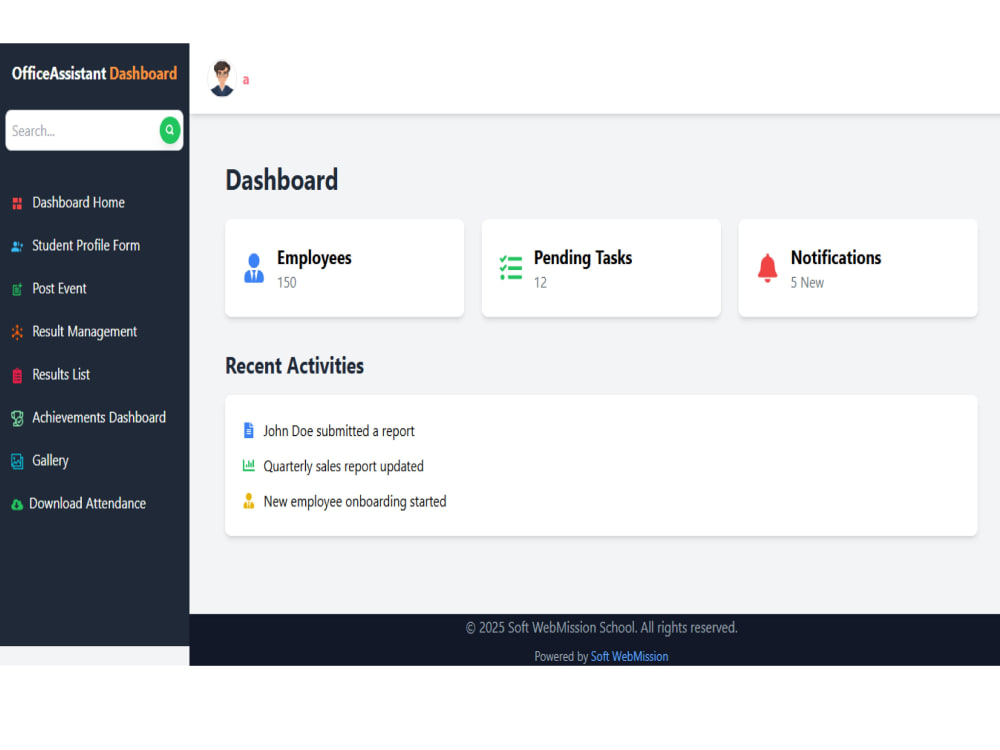Click the user avatar picture in header
The width and height of the screenshot is (1000, 750).
coord(222,78)
